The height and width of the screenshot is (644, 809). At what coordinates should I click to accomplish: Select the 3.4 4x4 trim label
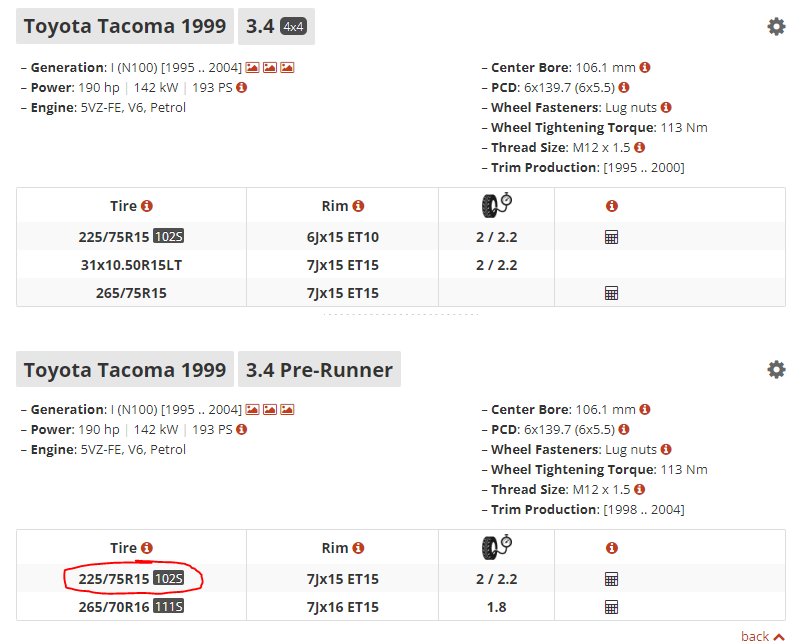(x=277, y=26)
